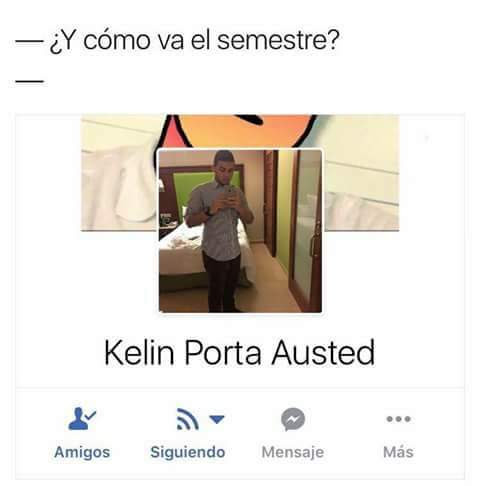480x486 pixels.
Task: Tap the Siguiendo feed signal icon
Action: (x=188, y=419)
